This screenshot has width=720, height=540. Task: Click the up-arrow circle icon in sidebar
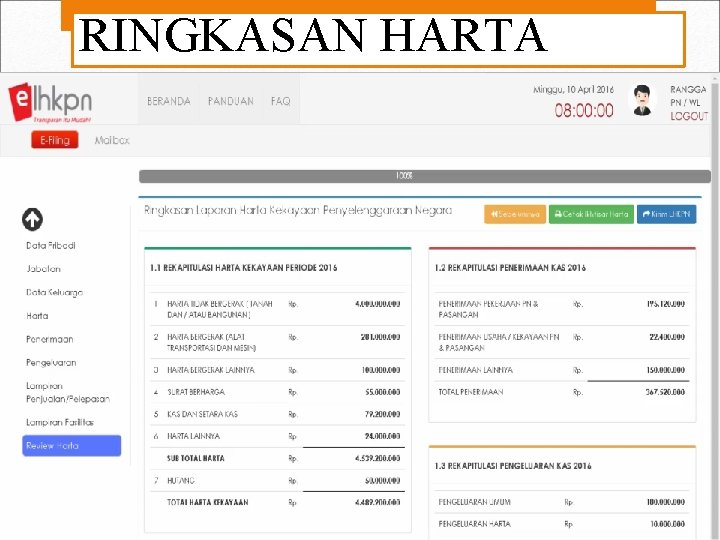point(32,219)
